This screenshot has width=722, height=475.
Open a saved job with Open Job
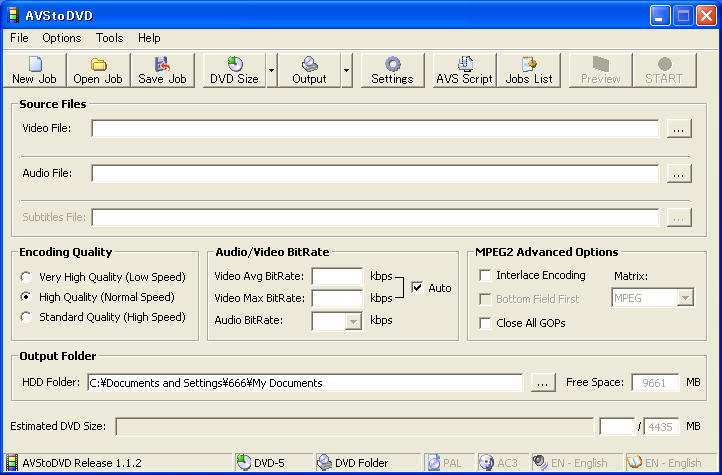coord(98,70)
